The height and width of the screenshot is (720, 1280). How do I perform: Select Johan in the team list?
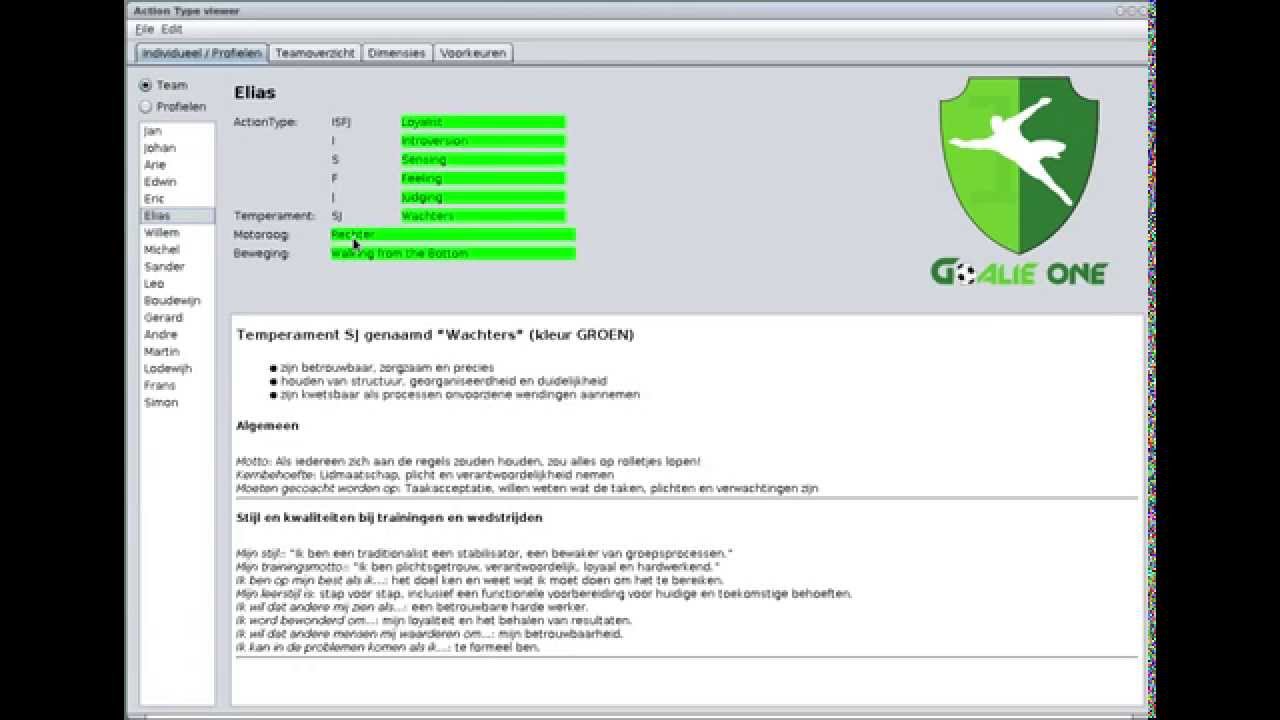(x=177, y=148)
